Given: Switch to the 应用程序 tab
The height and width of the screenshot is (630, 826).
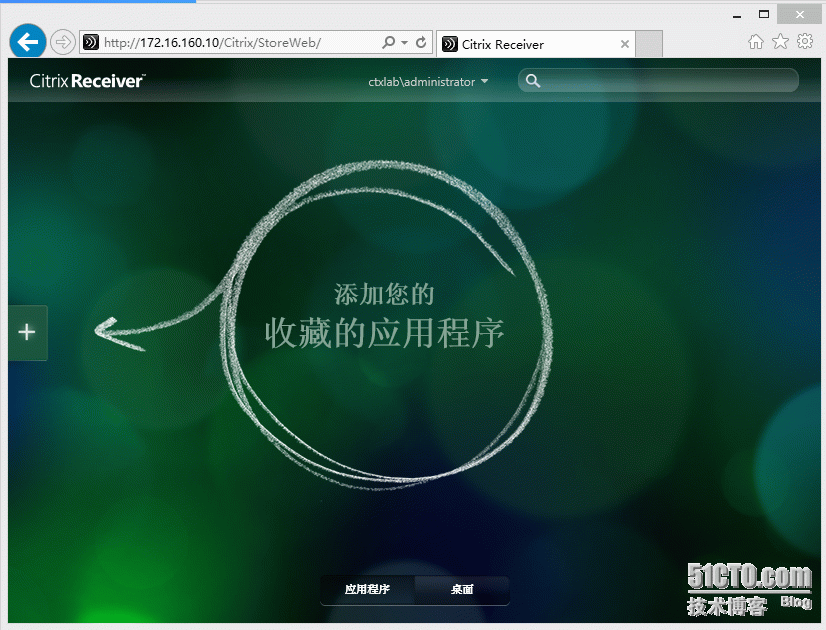Looking at the screenshot, I should tap(367, 589).
